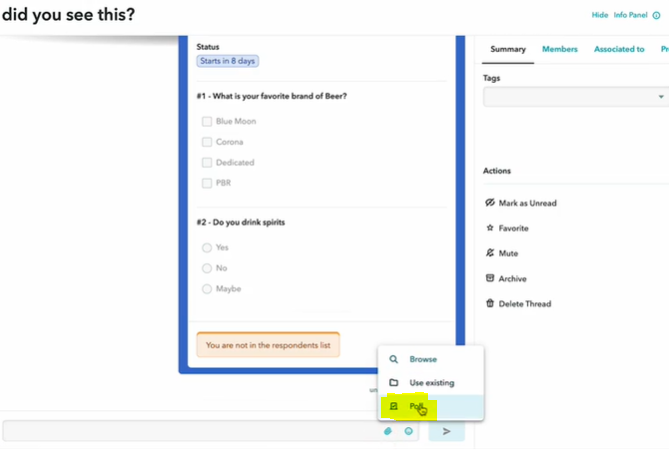The image size is (669, 450).
Task: Choose the Maybe radio option
Action: pos(207,289)
